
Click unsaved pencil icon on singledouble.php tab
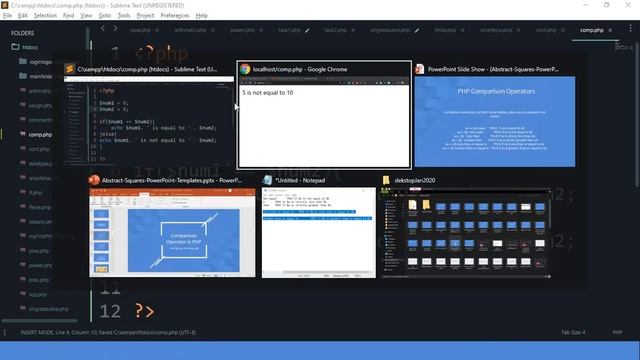coord(417,30)
